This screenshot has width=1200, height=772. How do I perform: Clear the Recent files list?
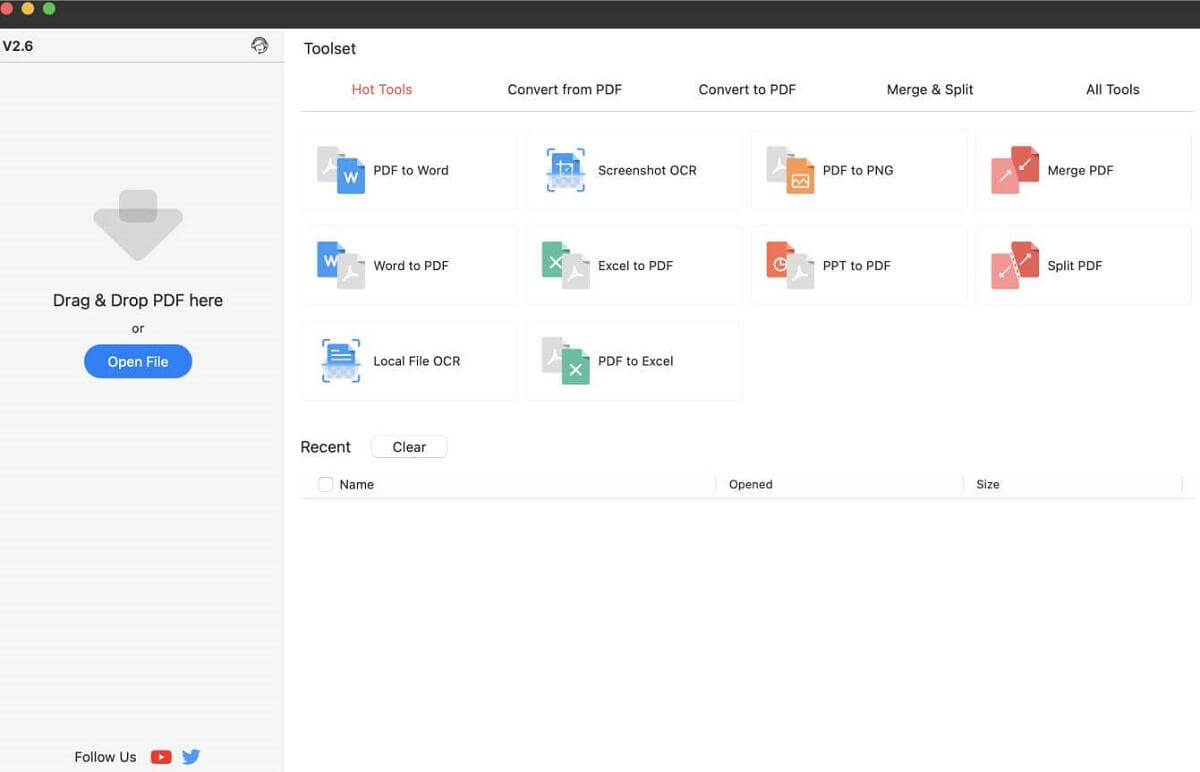point(409,446)
